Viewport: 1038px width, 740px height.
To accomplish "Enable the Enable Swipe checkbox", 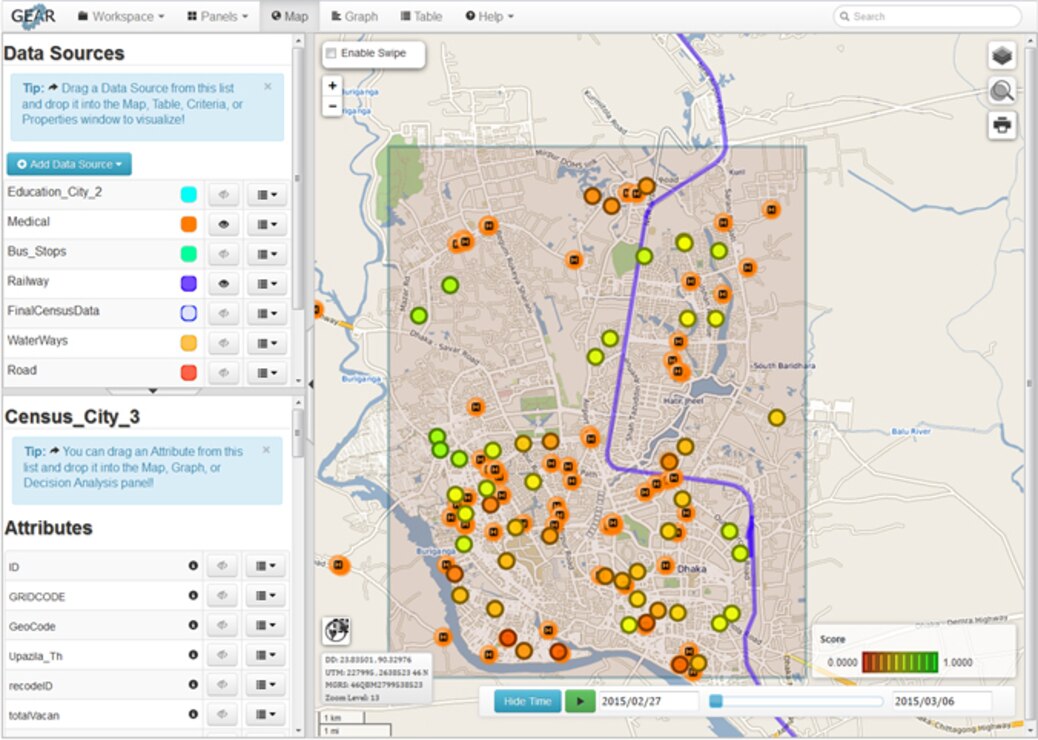I will click(x=331, y=55).
